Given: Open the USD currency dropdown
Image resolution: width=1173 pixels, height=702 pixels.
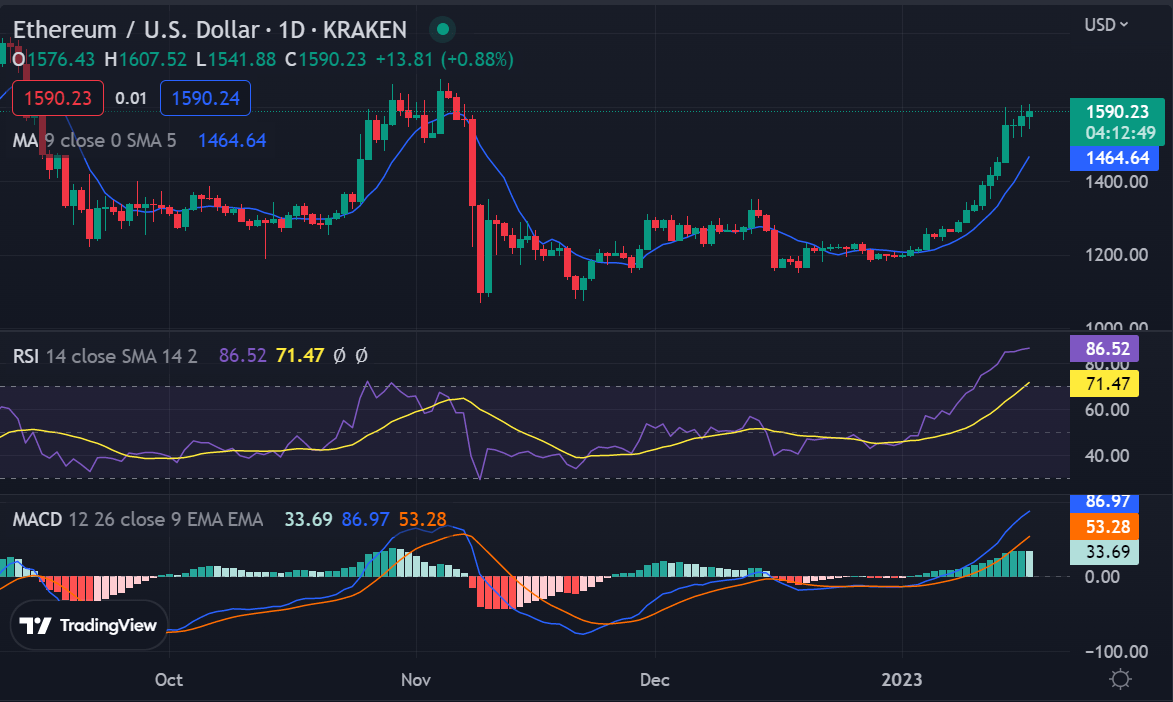Looking at the screenshot, I should (x=1106, y=25).
